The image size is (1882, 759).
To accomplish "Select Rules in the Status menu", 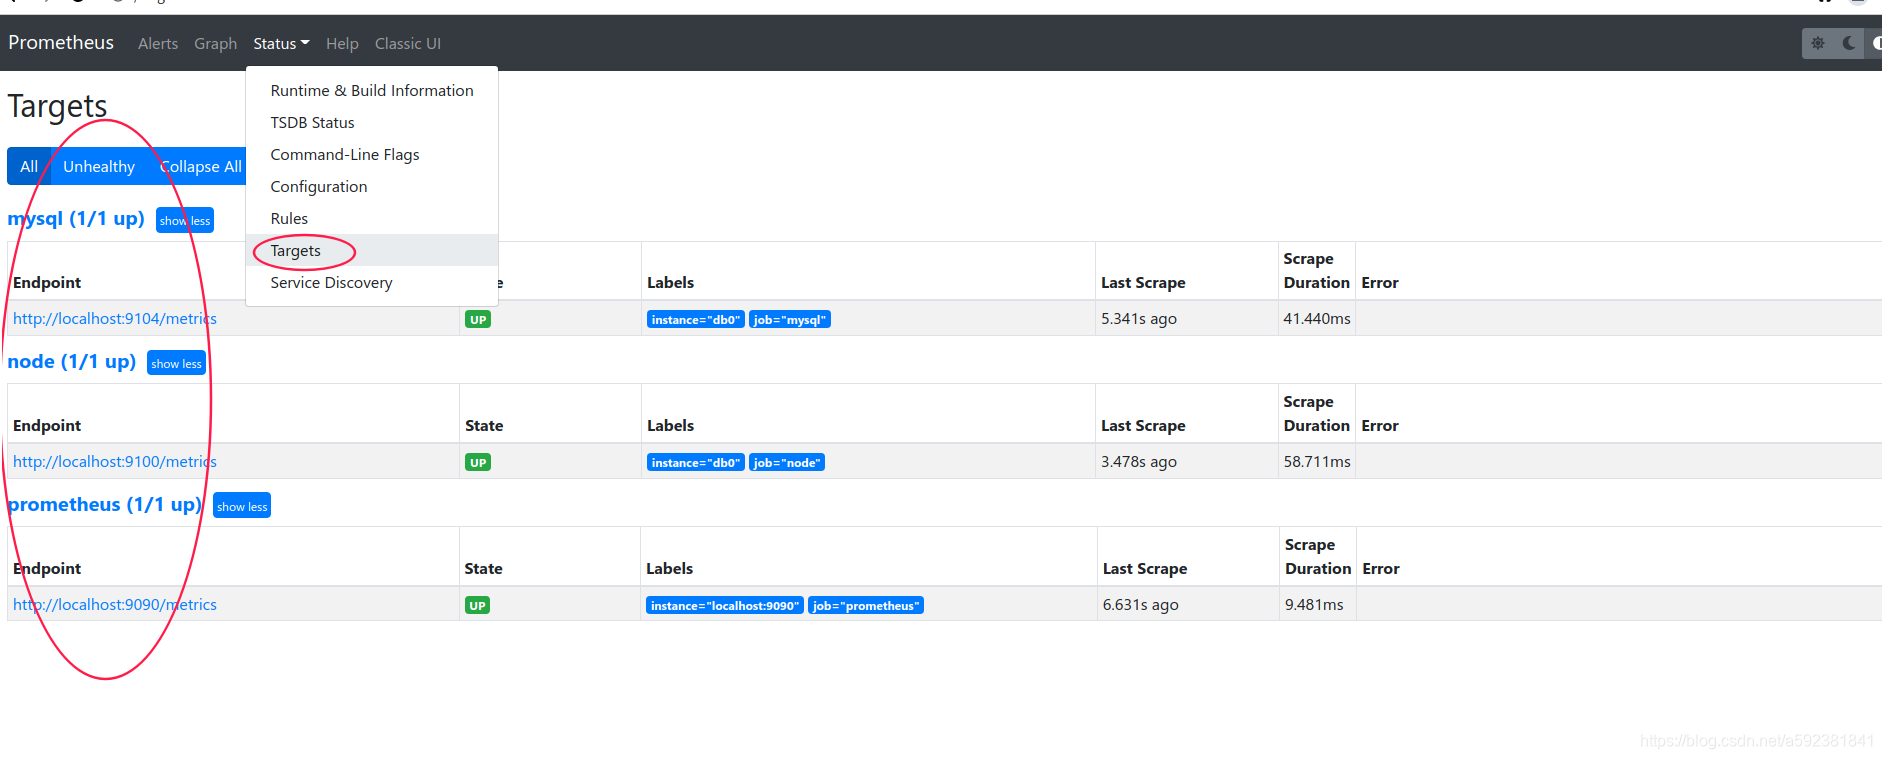I will coord(372,218).
